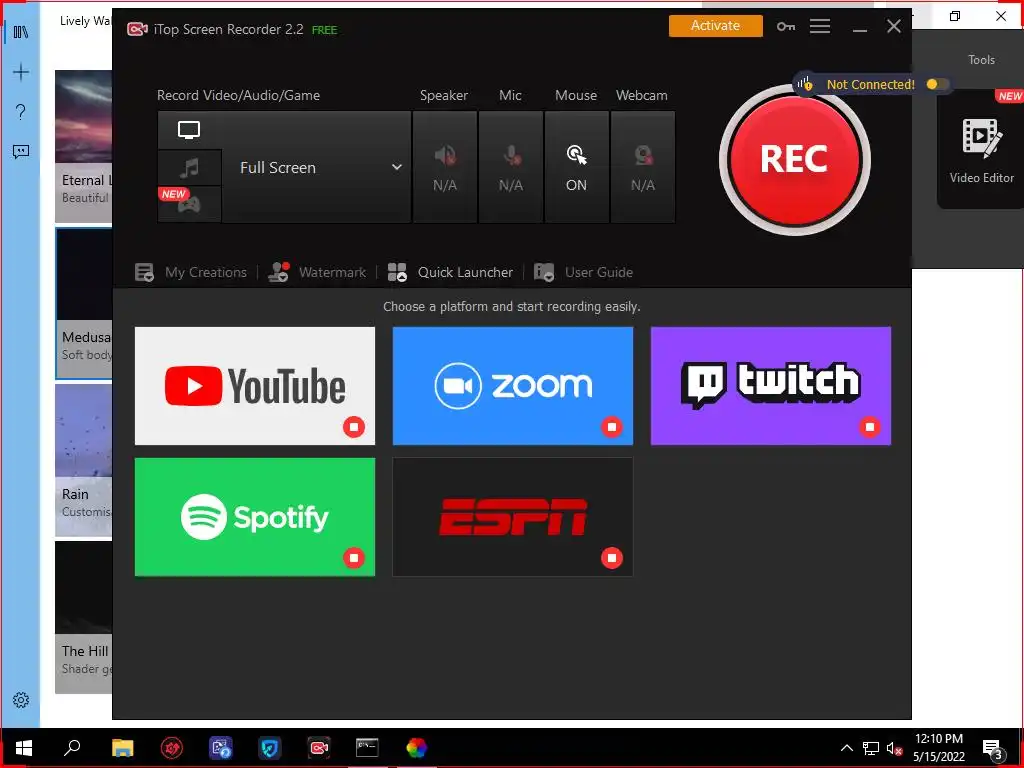Launch the Twitch platform tile
Viewport: 1024px width, 768px height.
(x=771, y=386)
